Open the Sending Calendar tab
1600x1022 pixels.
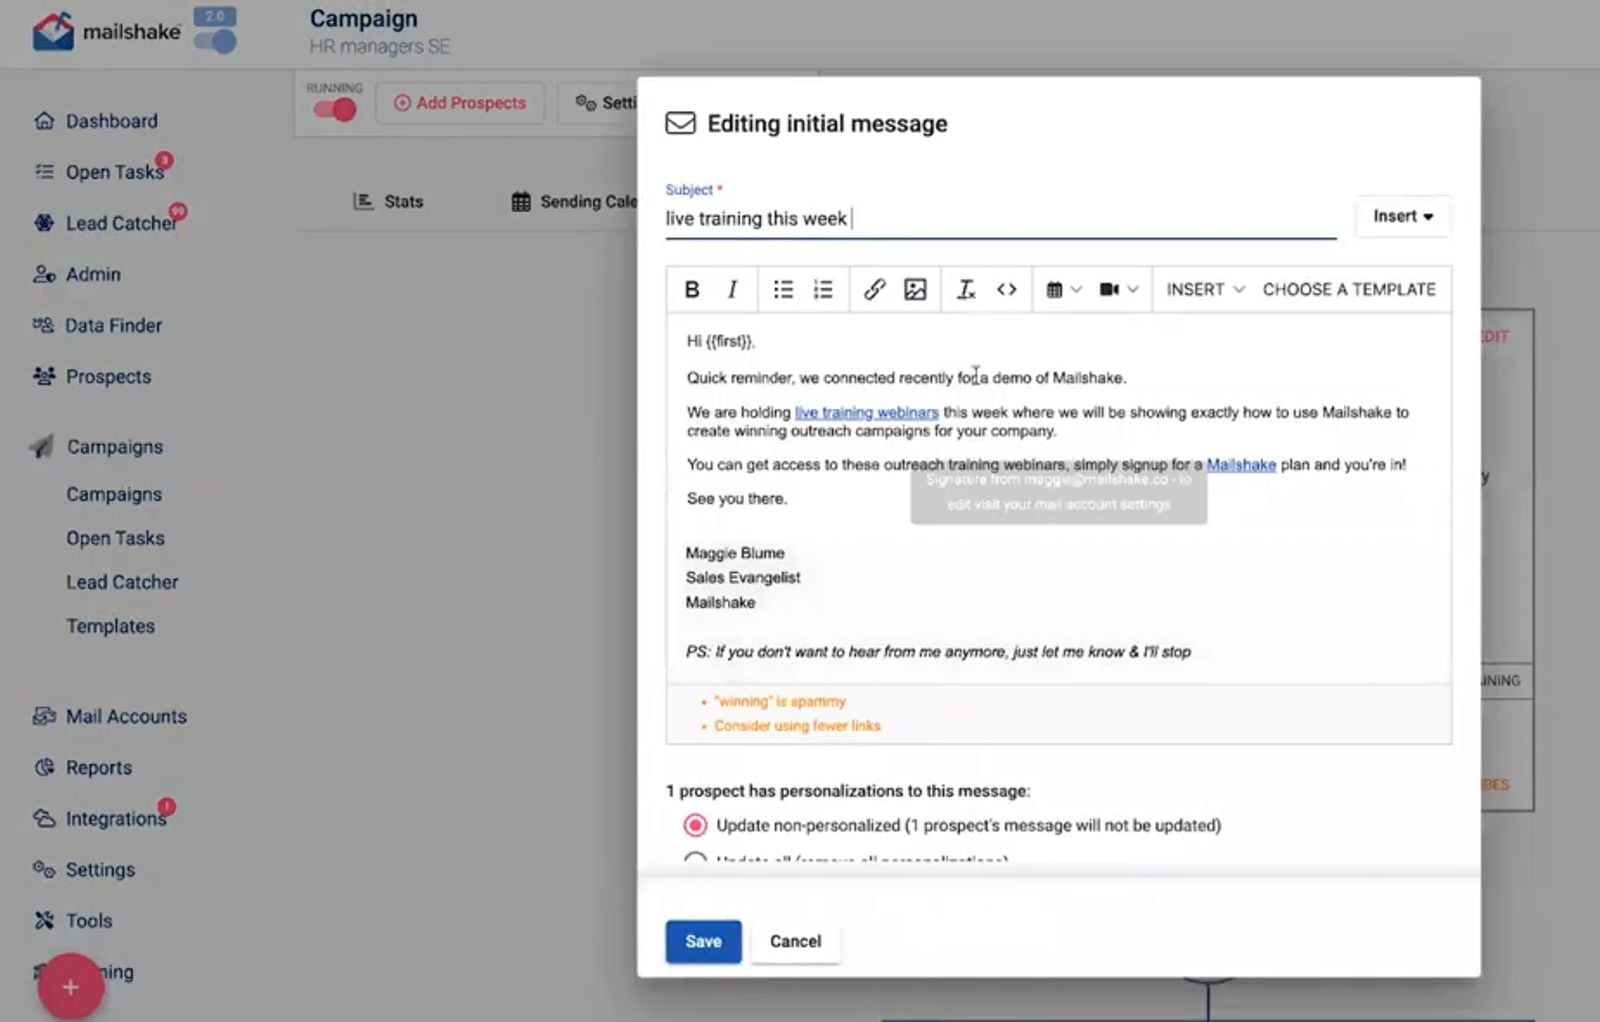(x=574, y=201)
